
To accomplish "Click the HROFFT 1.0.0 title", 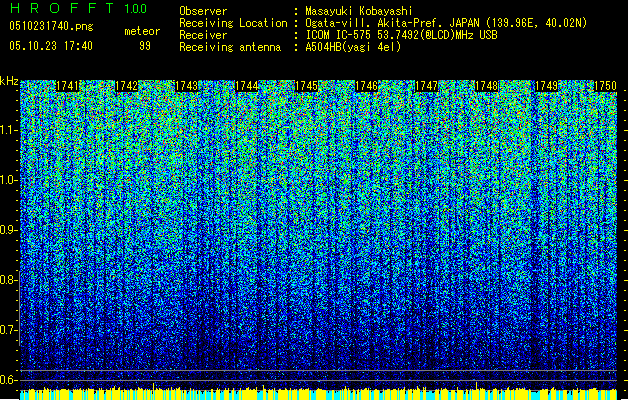I will click(78, 8).
